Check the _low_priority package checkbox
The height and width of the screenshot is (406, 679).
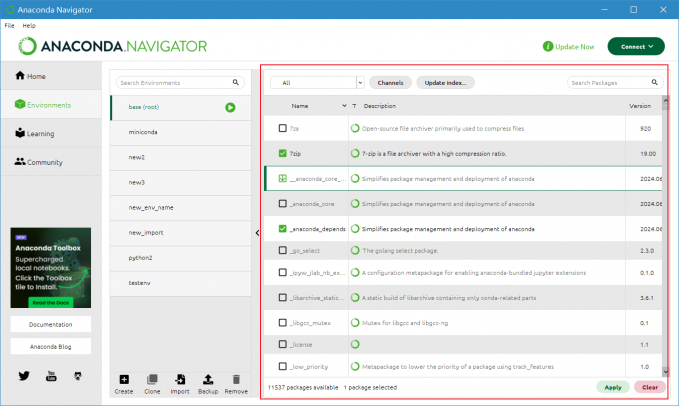point(283,366)
